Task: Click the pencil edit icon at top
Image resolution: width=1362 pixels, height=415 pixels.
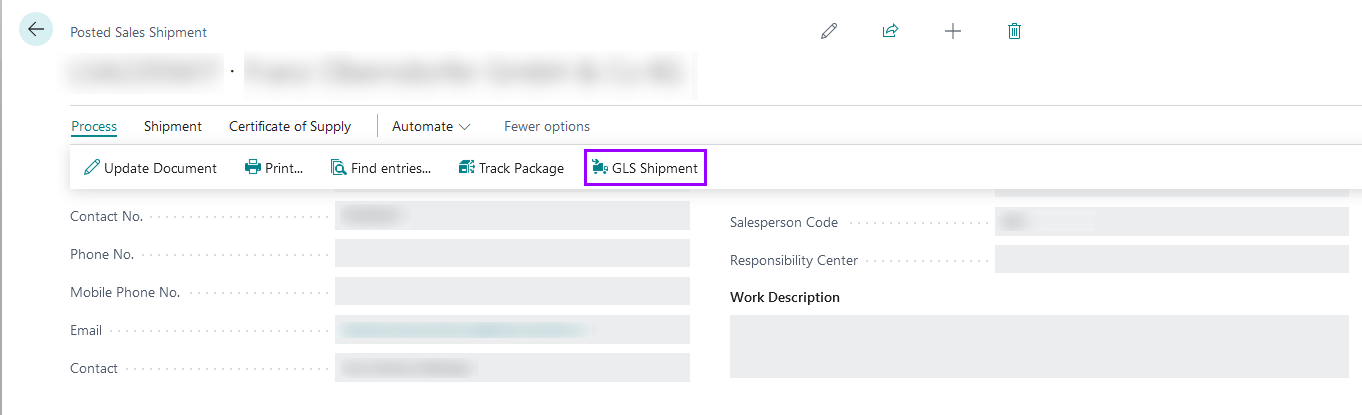Action: point(829,31)
